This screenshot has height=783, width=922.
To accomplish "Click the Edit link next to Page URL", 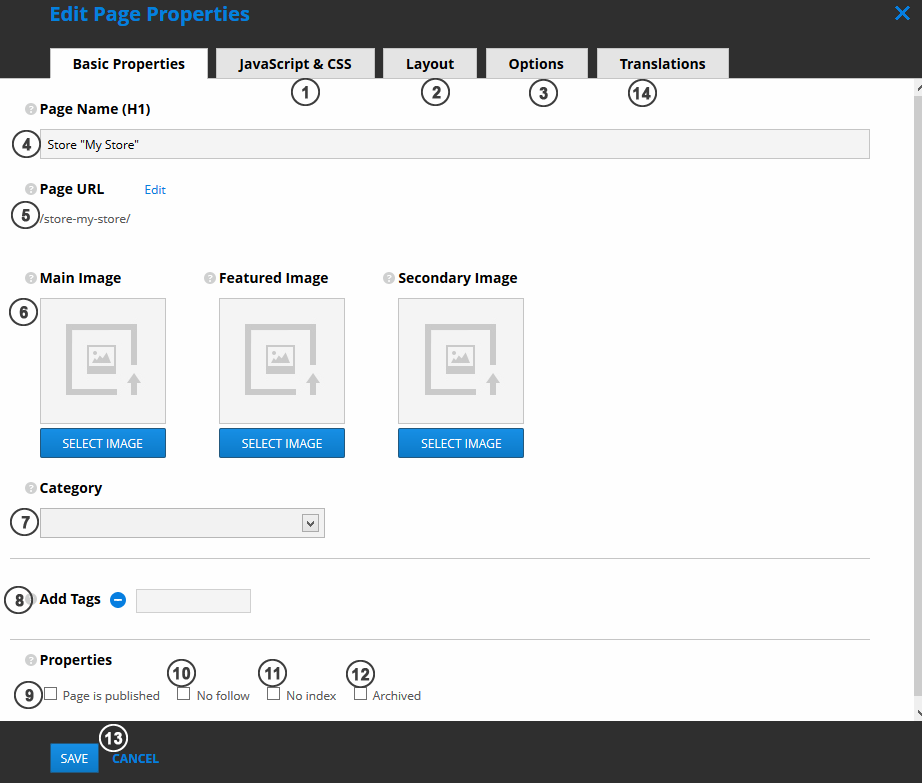I will pyautogui.click(x=155, y=189).
